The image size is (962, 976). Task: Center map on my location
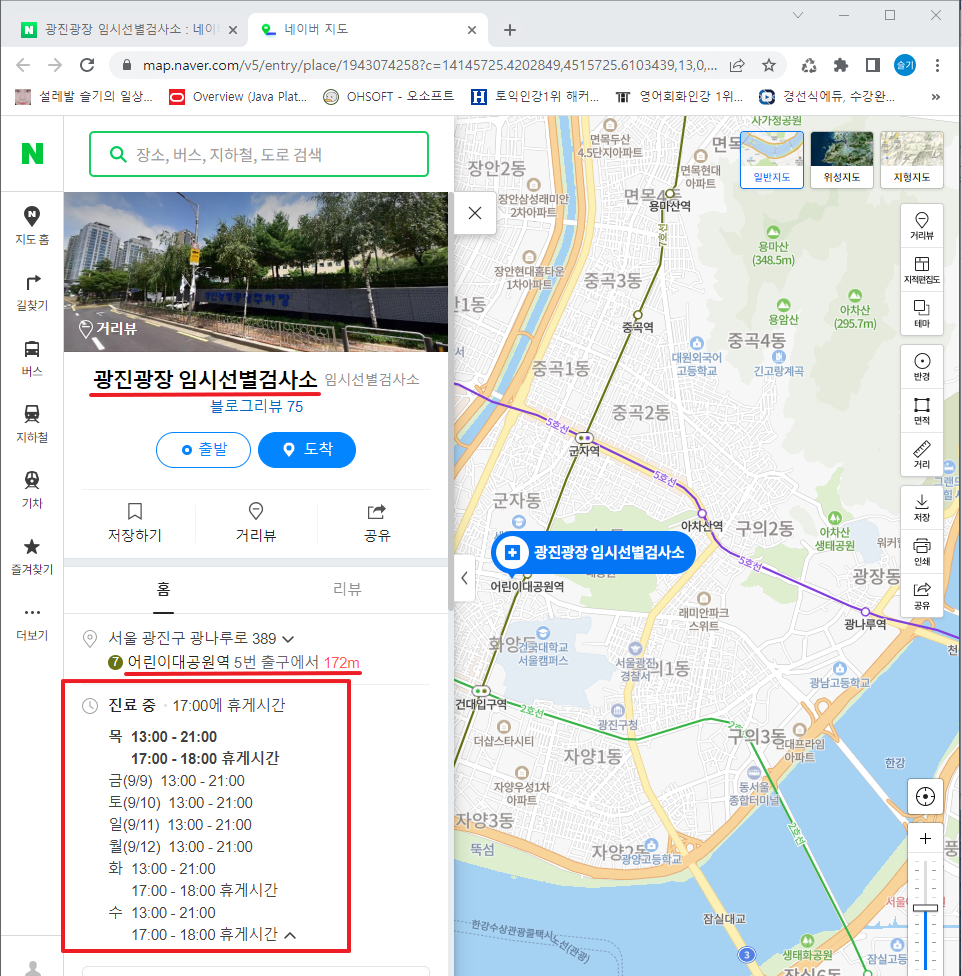pyautogui.click(x=925, y=796)
